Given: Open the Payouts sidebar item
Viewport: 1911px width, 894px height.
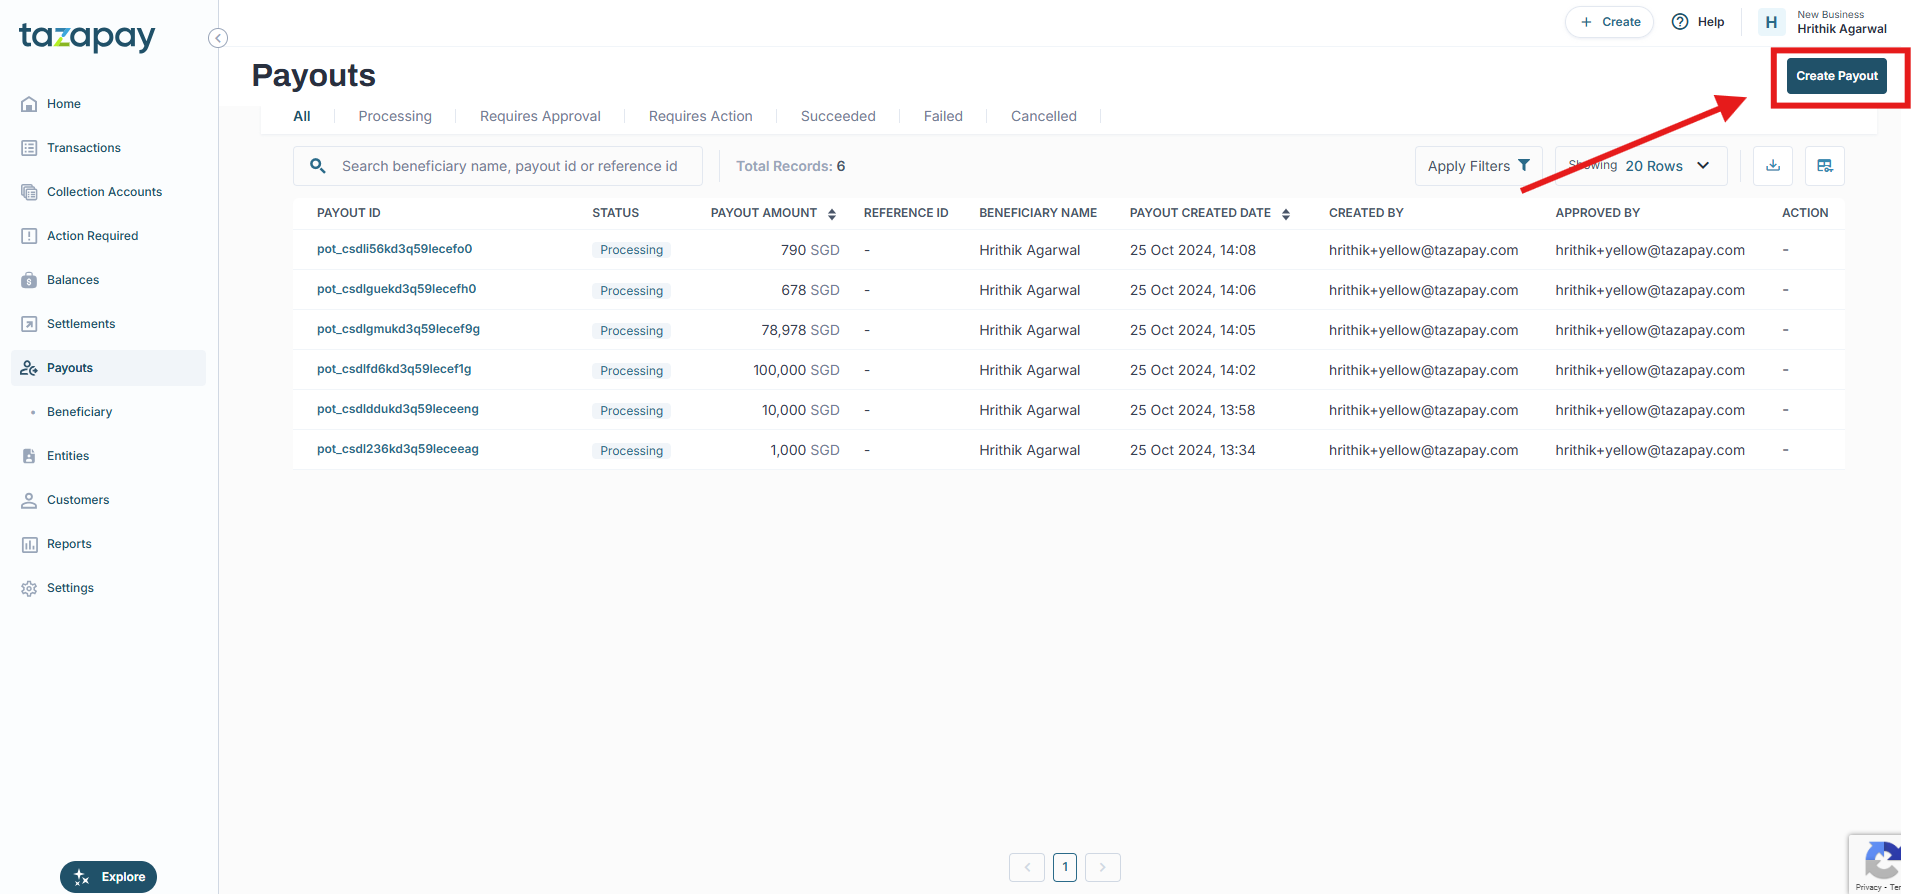Looking at the screenshot, I should tap(108, 368).
